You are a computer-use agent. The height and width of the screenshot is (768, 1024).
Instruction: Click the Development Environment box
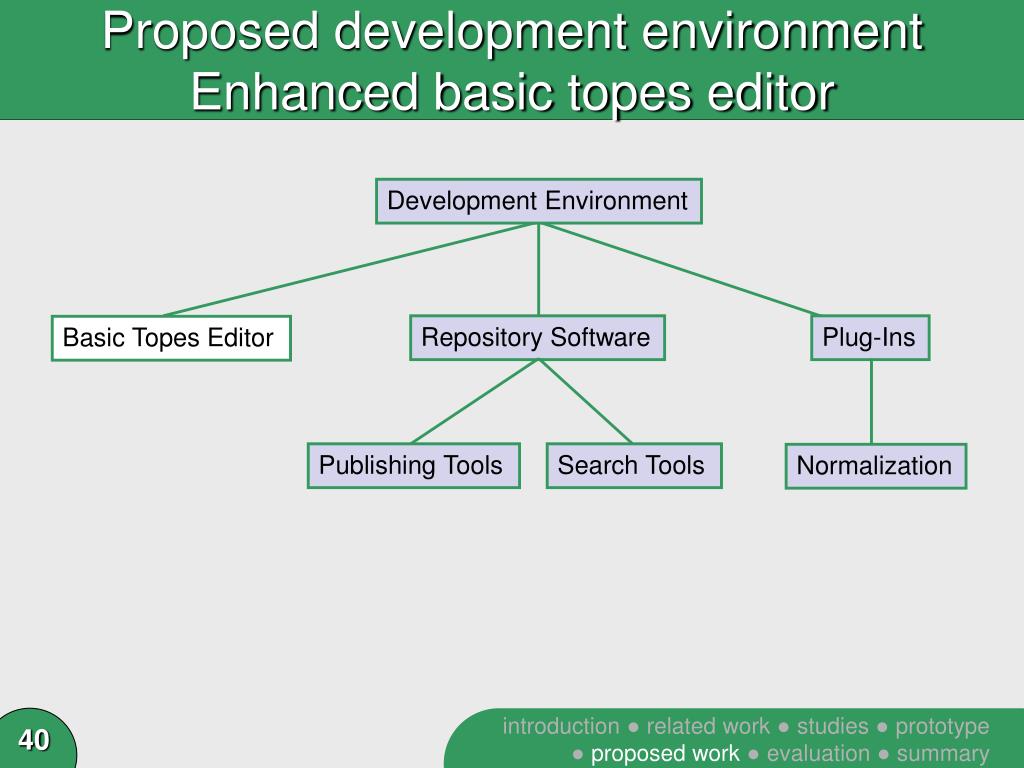(x=539, y=201)
